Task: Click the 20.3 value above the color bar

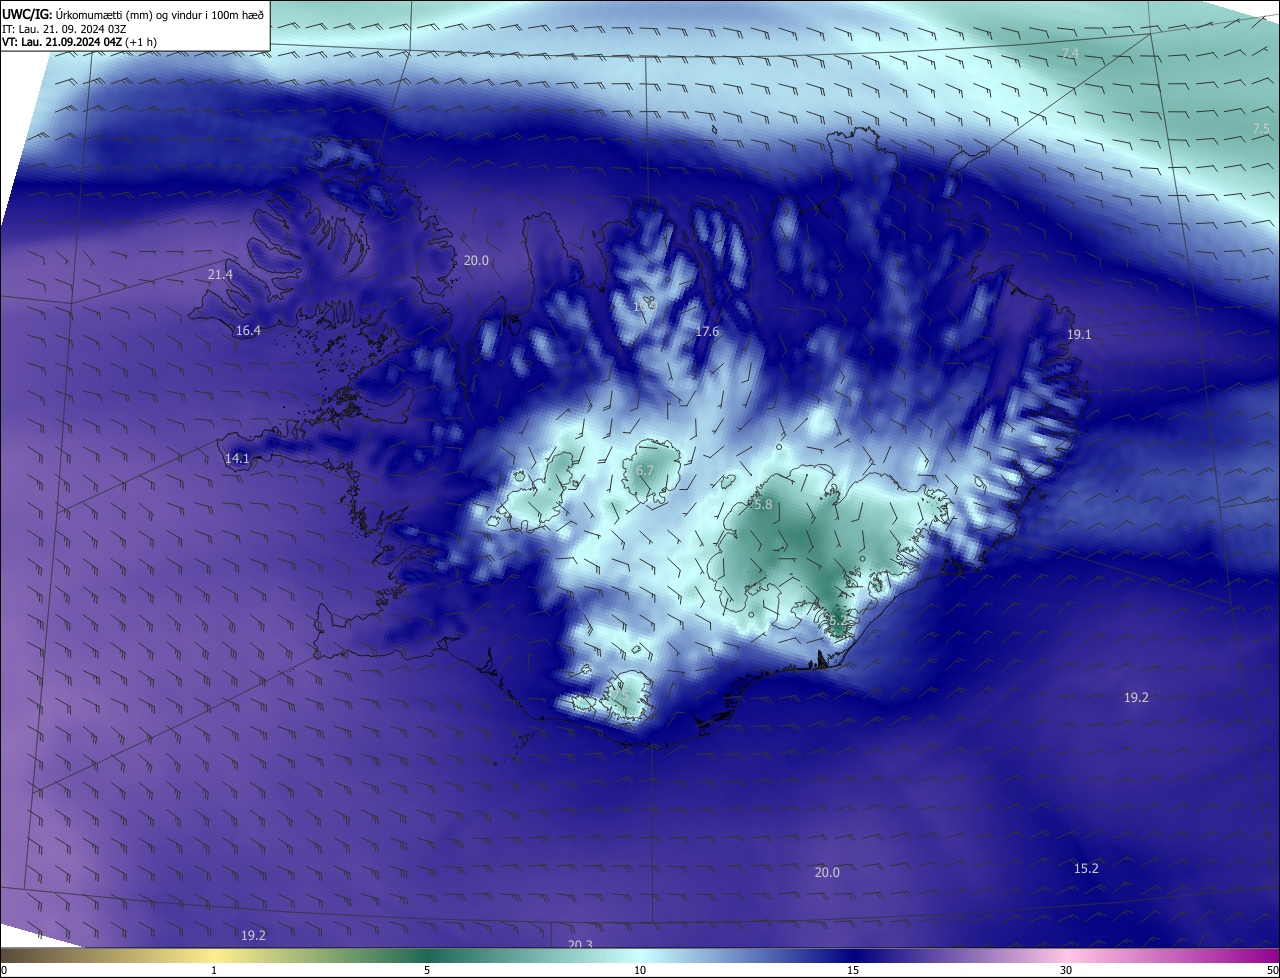Action: 580,944
